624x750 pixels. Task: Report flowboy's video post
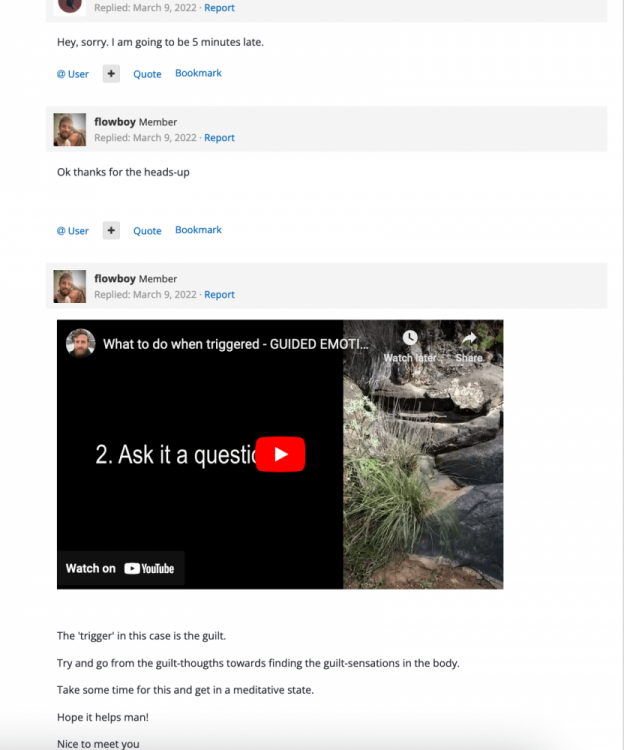click(219, 295)
